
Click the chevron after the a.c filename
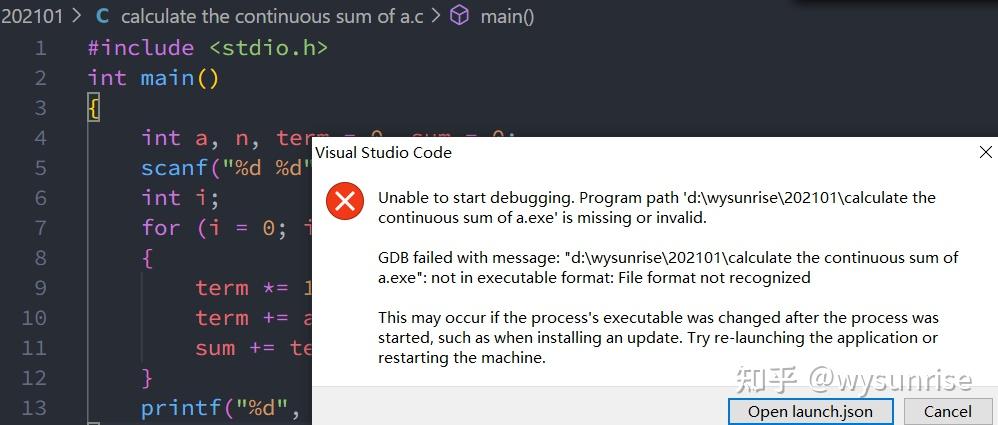(x=436, y=17)
